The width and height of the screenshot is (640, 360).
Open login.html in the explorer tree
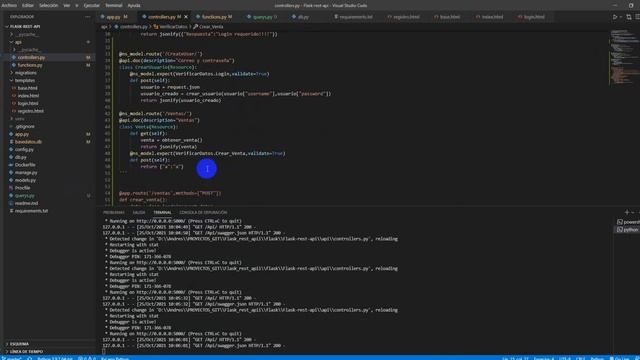coord(28,103)
